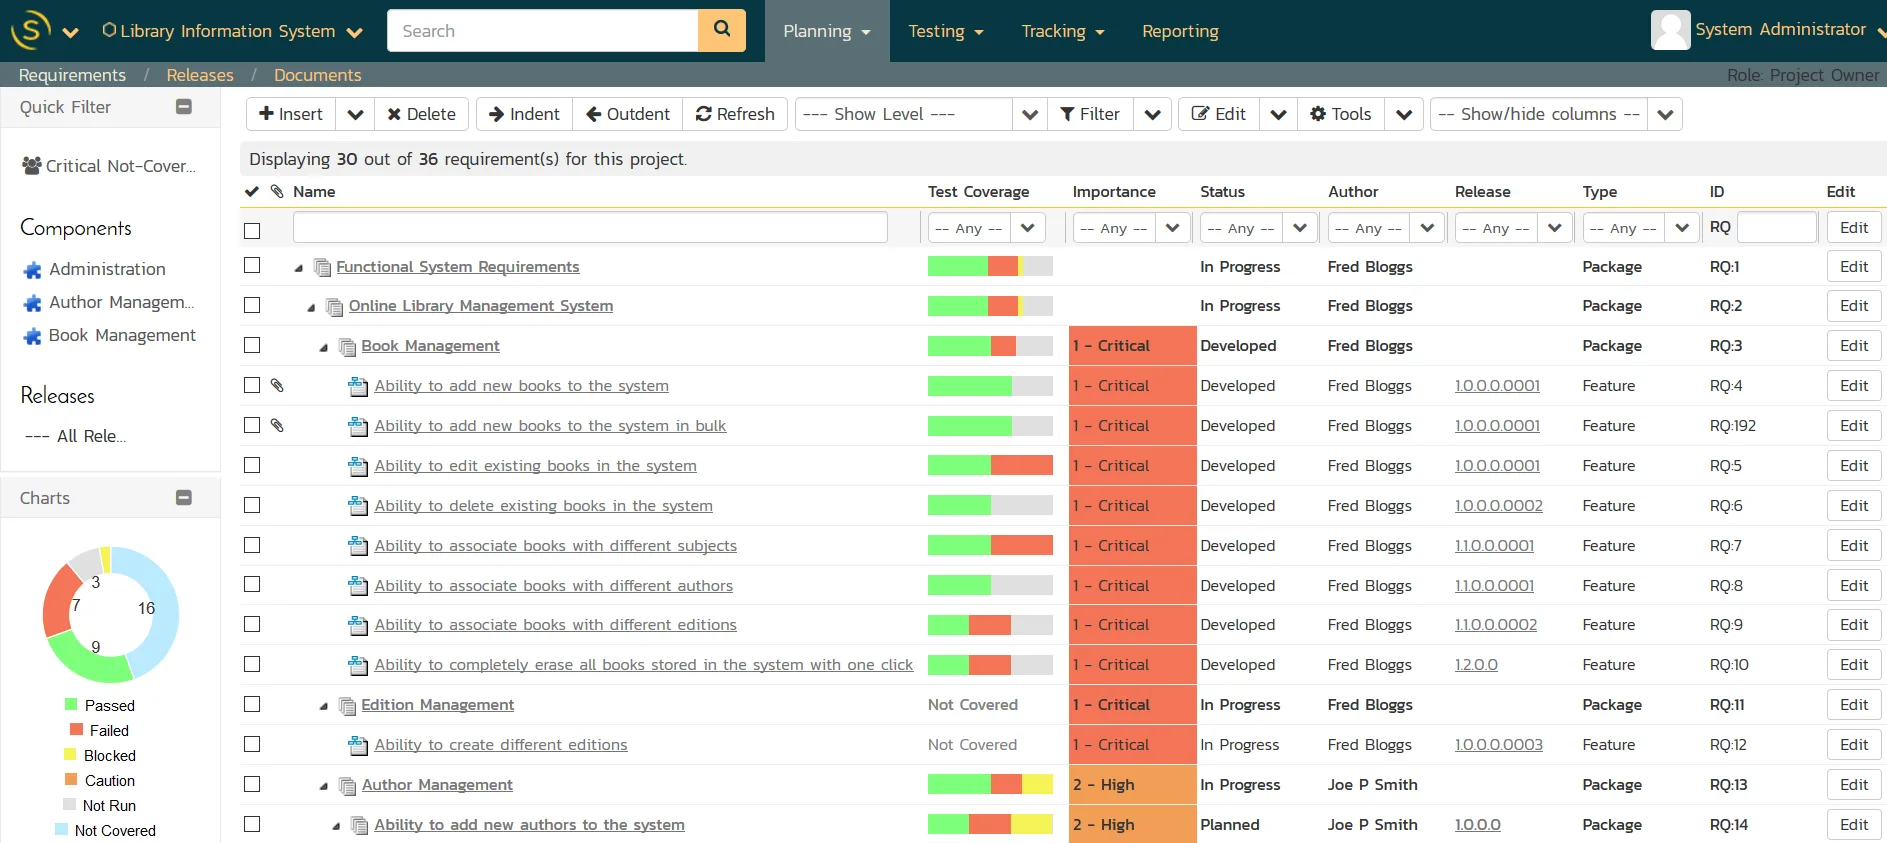1887x843 pixels.
Task: Click the select-all checkmark header icon
Action: [252, 191]
